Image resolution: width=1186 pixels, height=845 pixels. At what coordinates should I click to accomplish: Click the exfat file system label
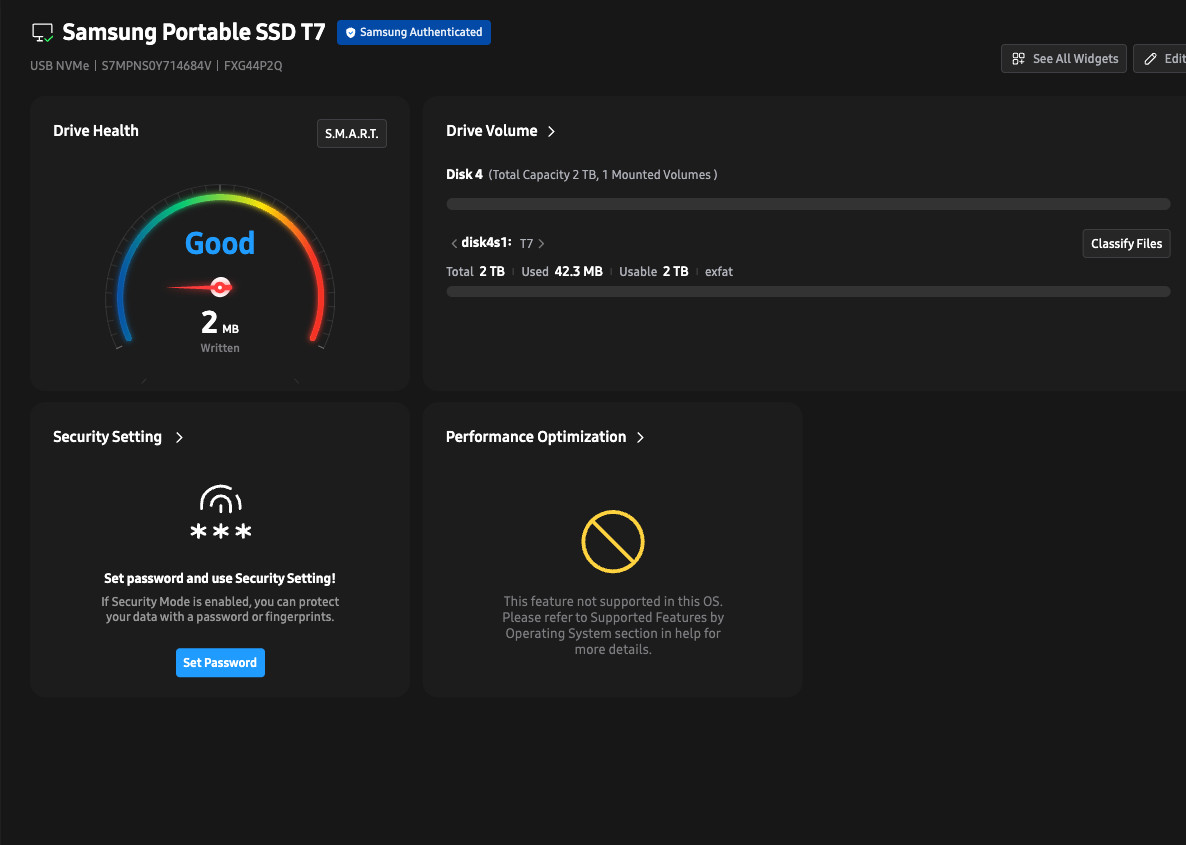point(719,272)
